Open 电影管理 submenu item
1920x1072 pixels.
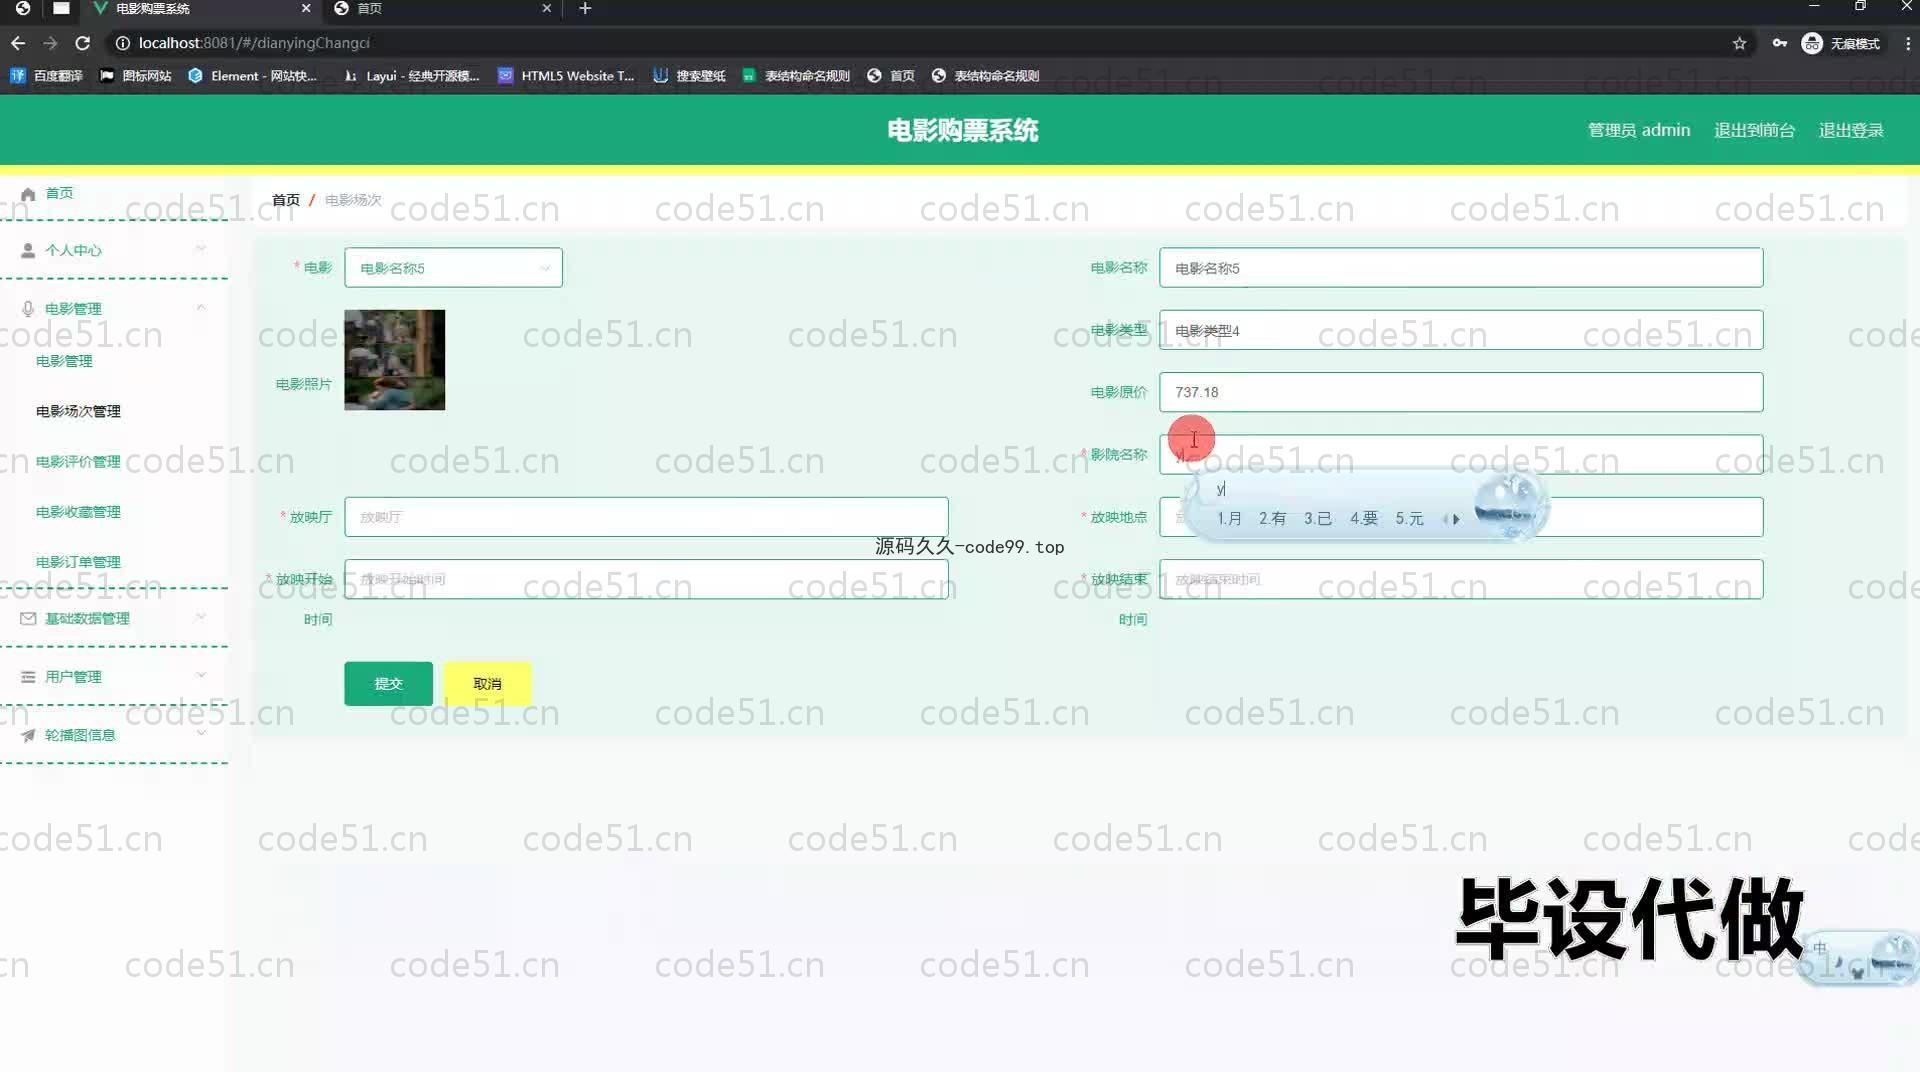tap(64, 361)
